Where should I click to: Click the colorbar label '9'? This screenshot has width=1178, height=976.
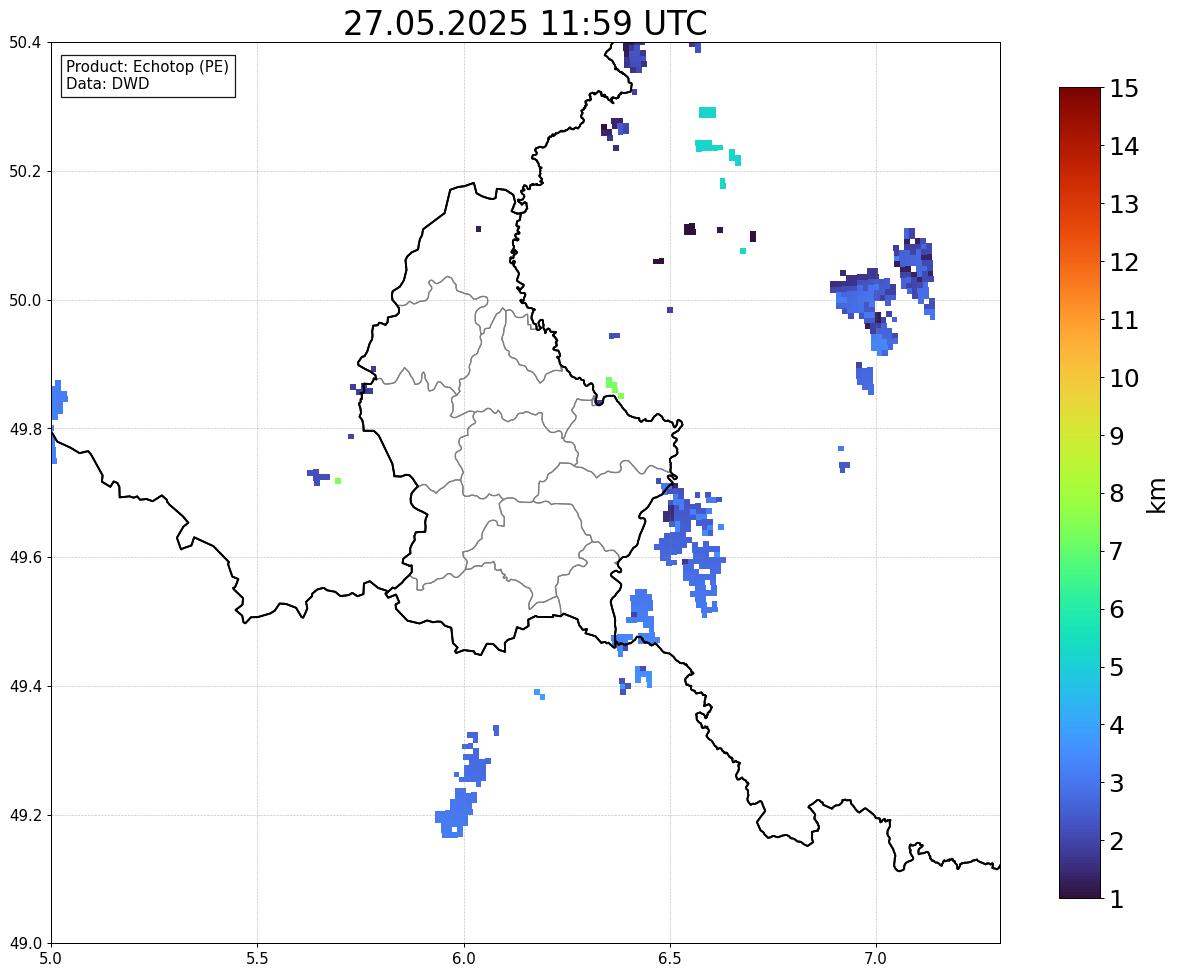pyautogui.click(x=1117, y=436)
